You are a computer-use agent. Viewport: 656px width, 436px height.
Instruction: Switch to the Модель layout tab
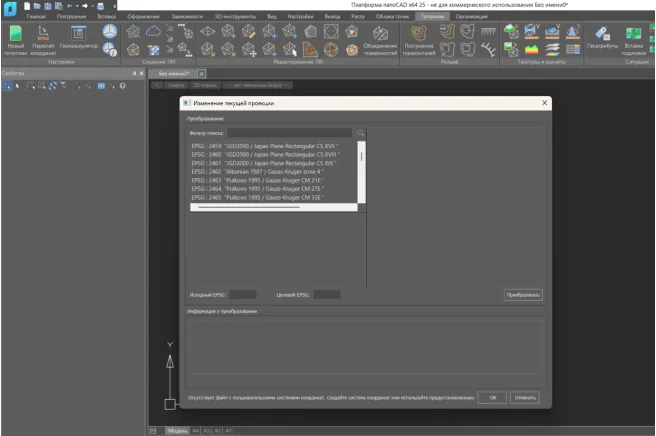click(x=176, y=430)
